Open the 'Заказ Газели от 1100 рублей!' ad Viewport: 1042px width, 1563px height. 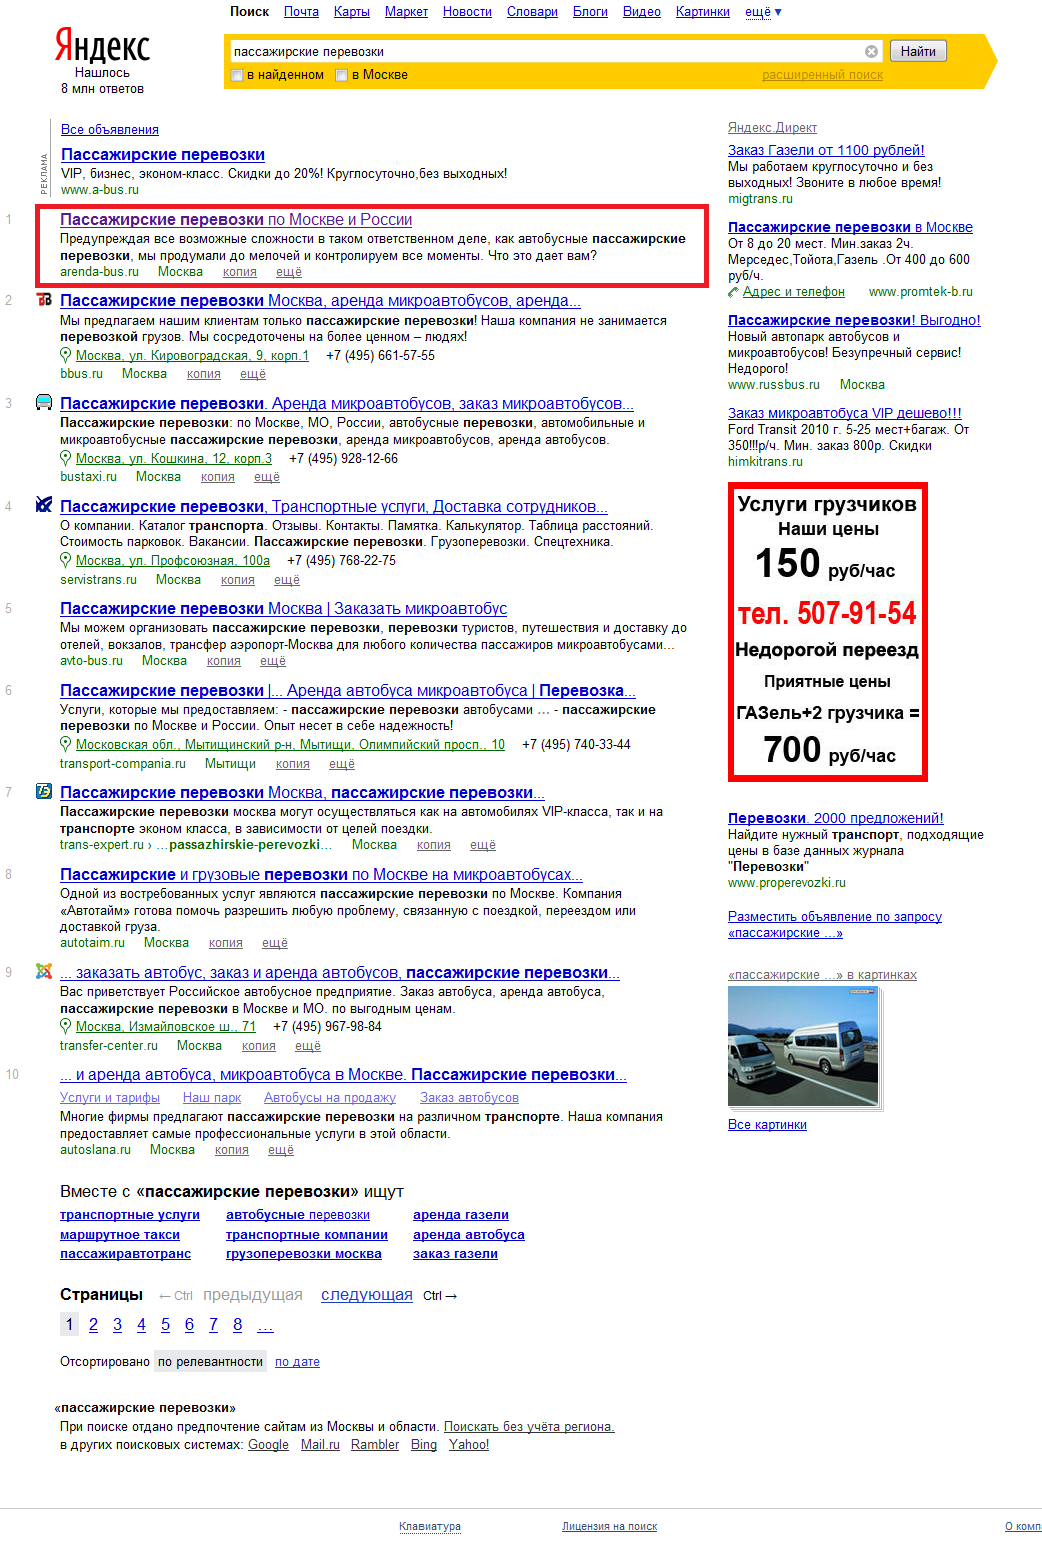[826, 150]
